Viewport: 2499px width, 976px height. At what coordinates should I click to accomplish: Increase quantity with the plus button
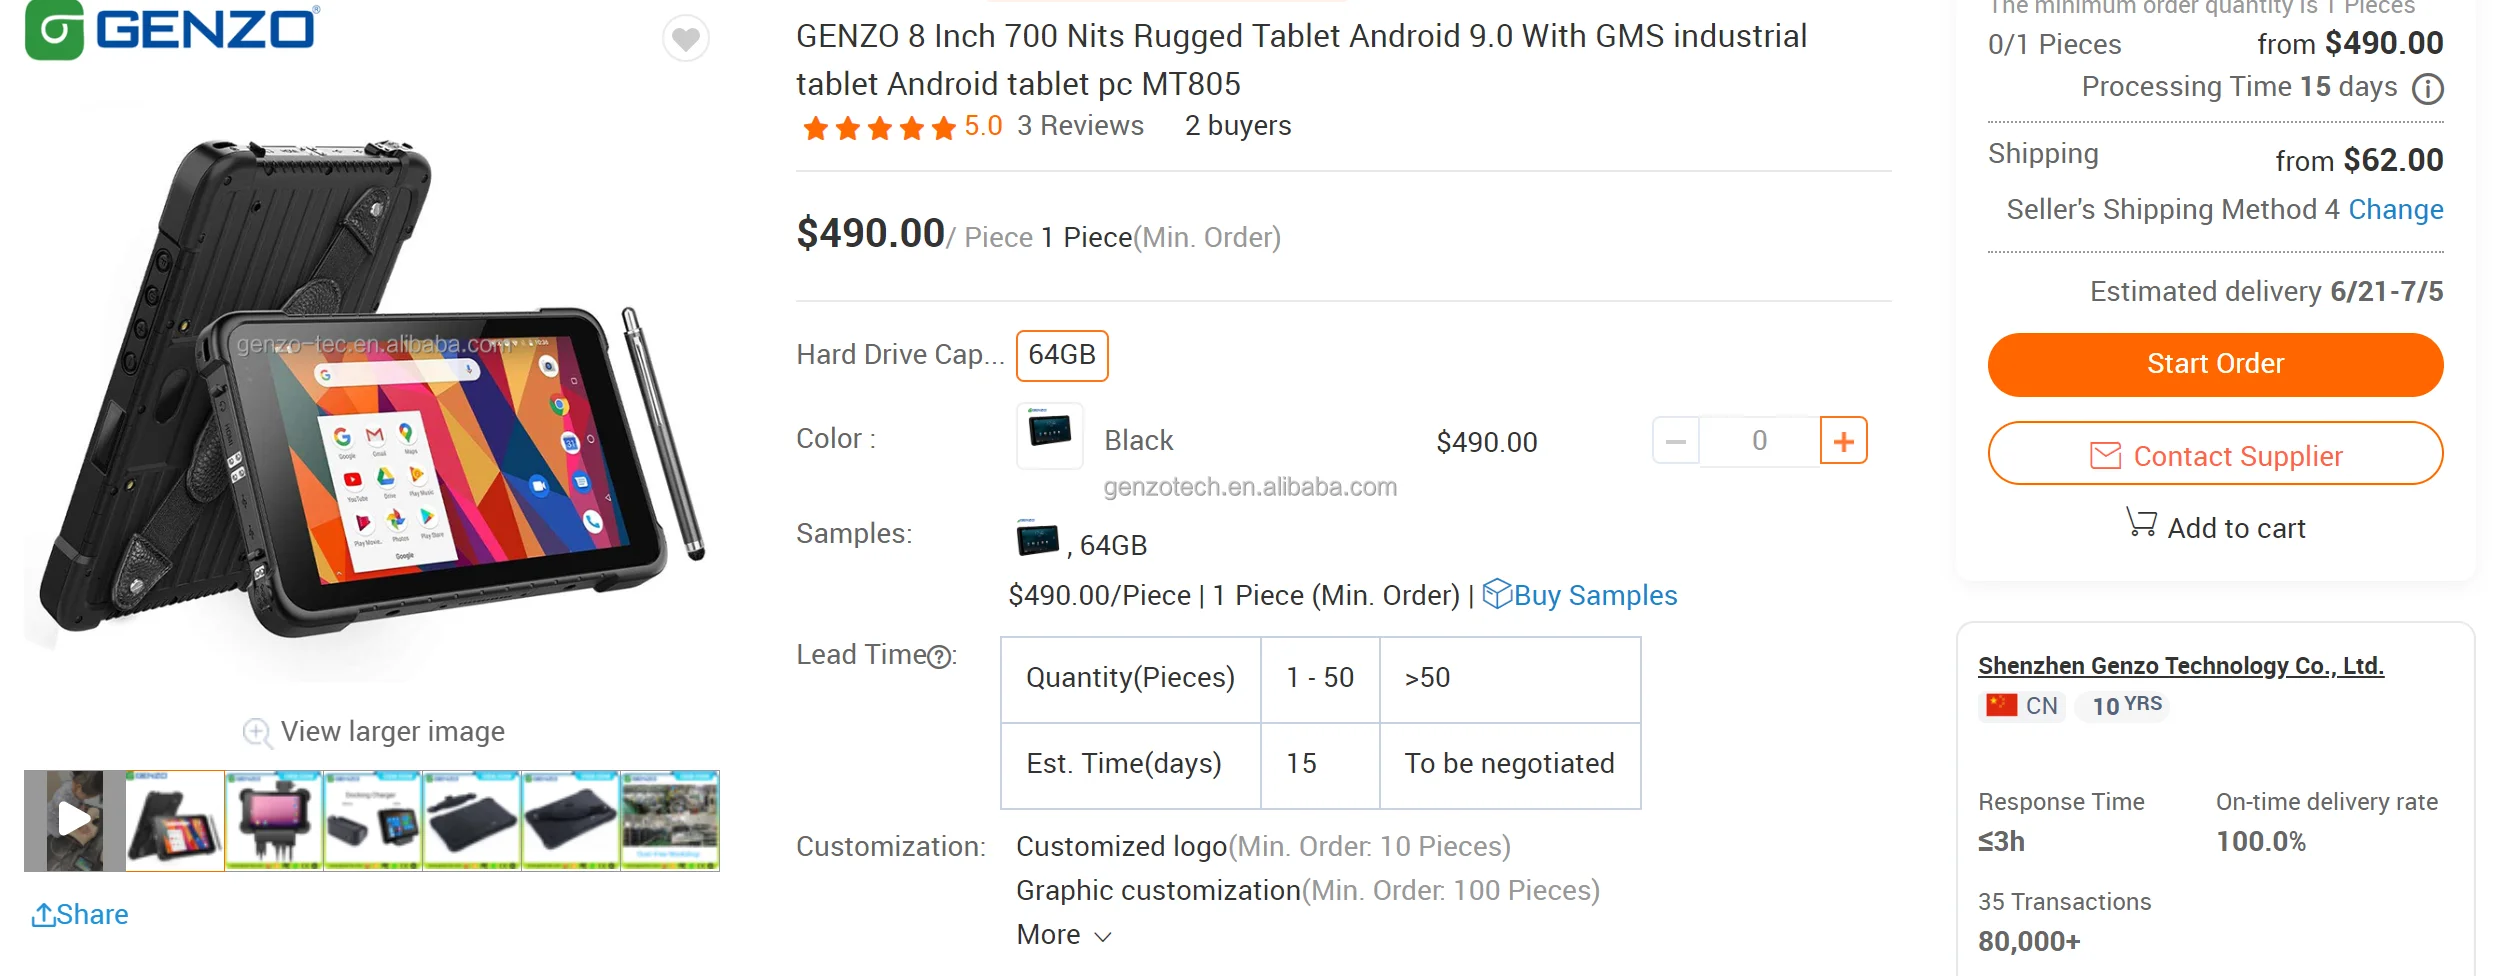click(1843, 441)
